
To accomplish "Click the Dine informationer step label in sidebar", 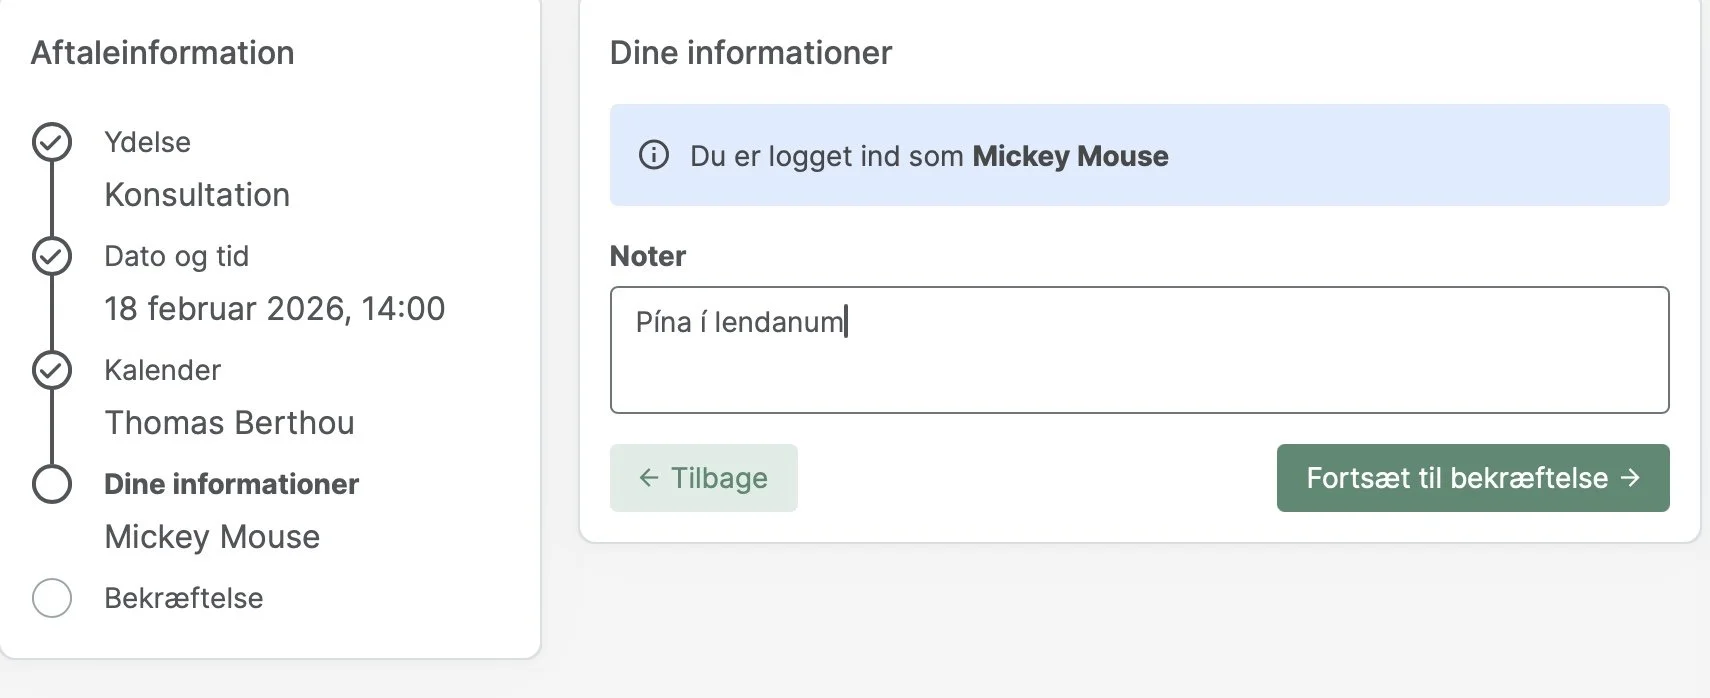I will click(x=231, y=484).
